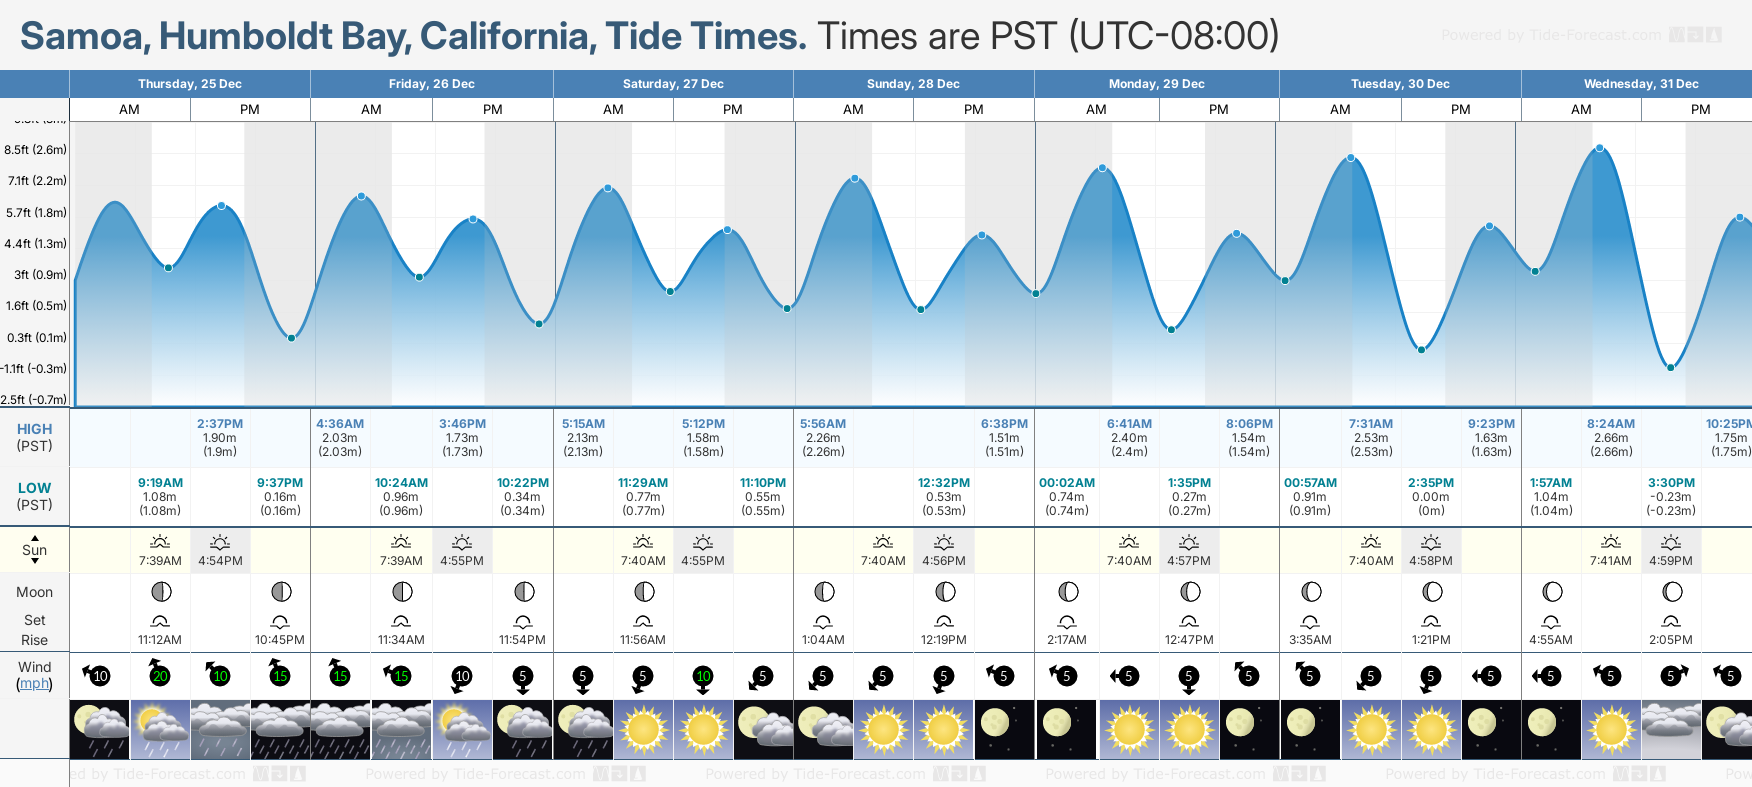This screenshot has height=787, width=1752.
Task: Click the HIGH (PST) row label
Action: point(34,437)
